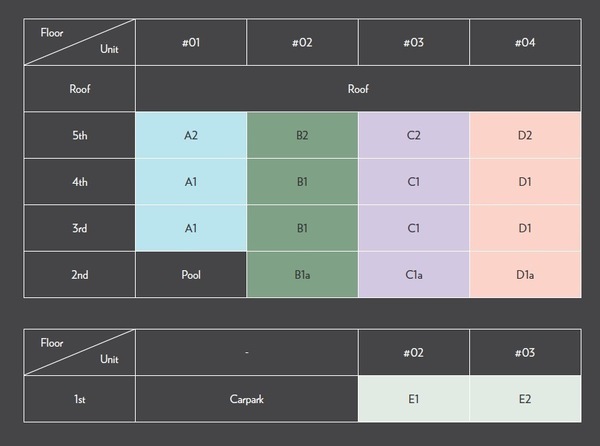This screenshot has width=600, height=446.
Task: Select unit A1 on the 4th floor
Action: (191, 182)
